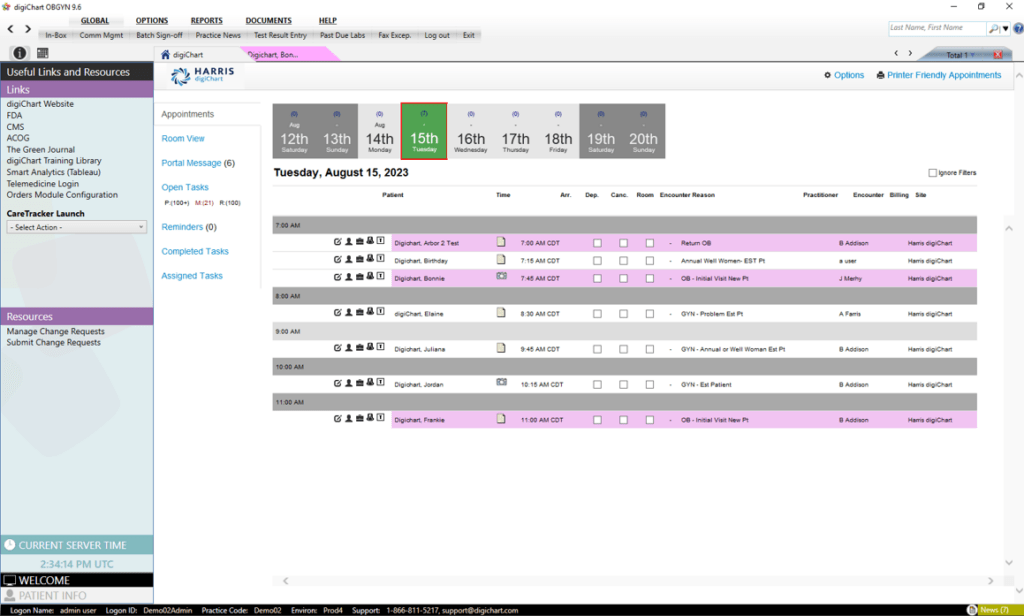This screenshot has height=616, width=1024.
Task: Open the calculator-style grid icon beside info
Action: 42,53
